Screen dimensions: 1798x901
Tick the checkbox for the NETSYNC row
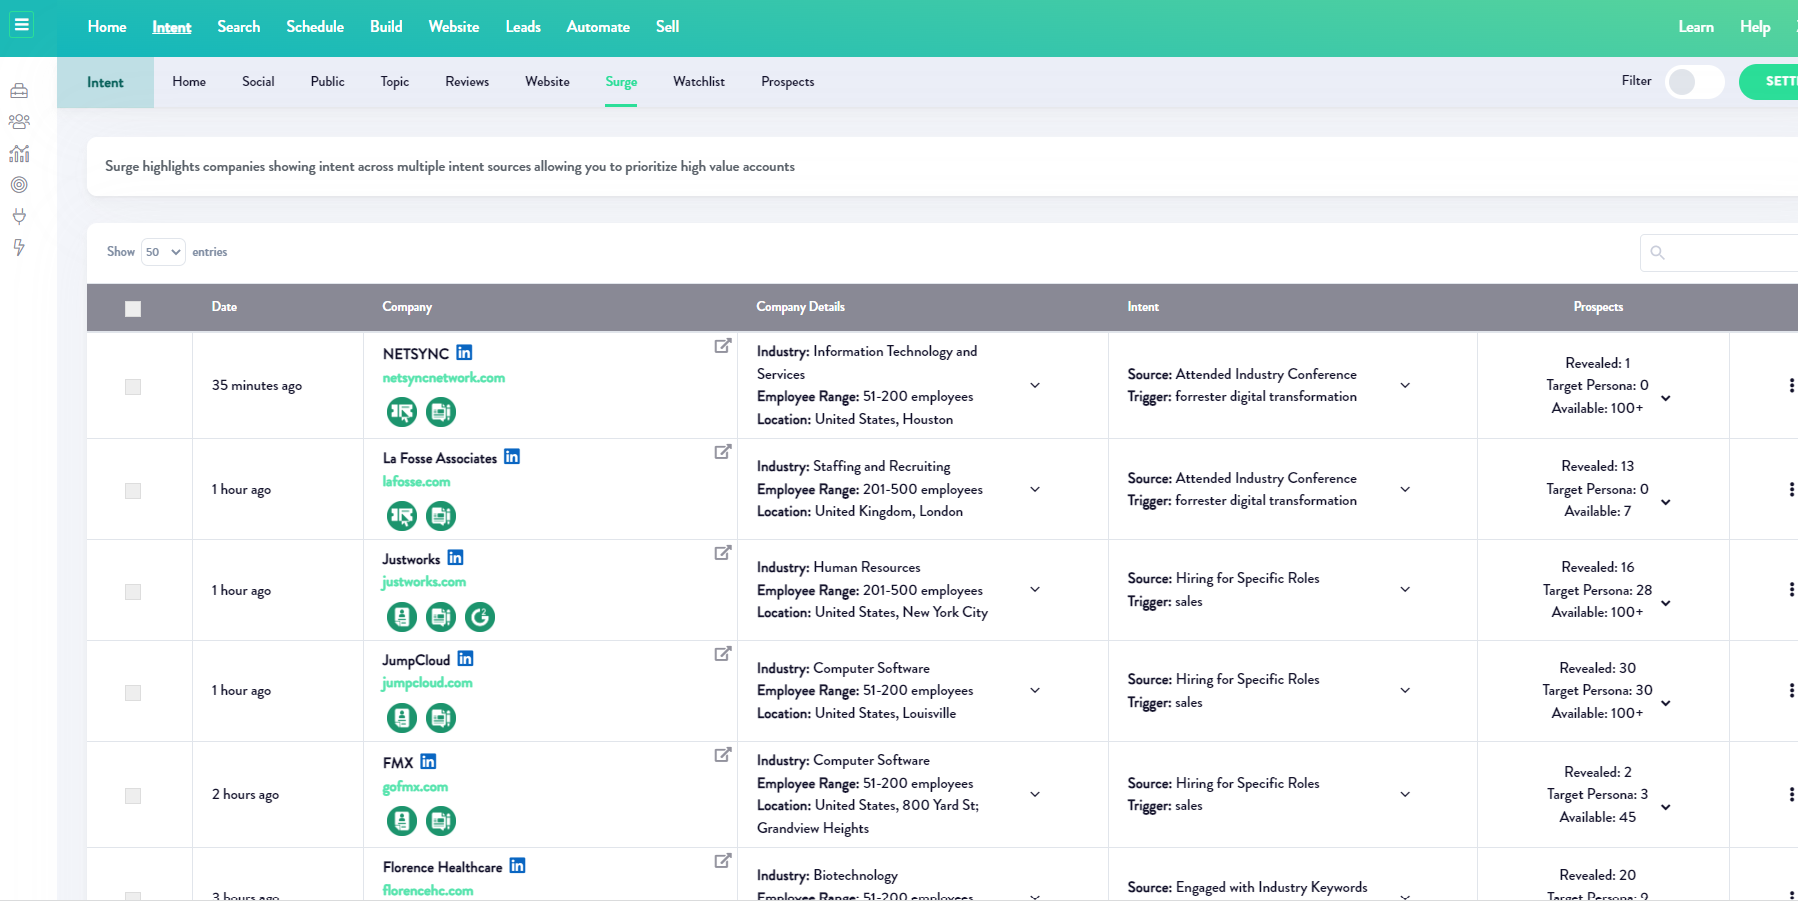pos(133,387)
